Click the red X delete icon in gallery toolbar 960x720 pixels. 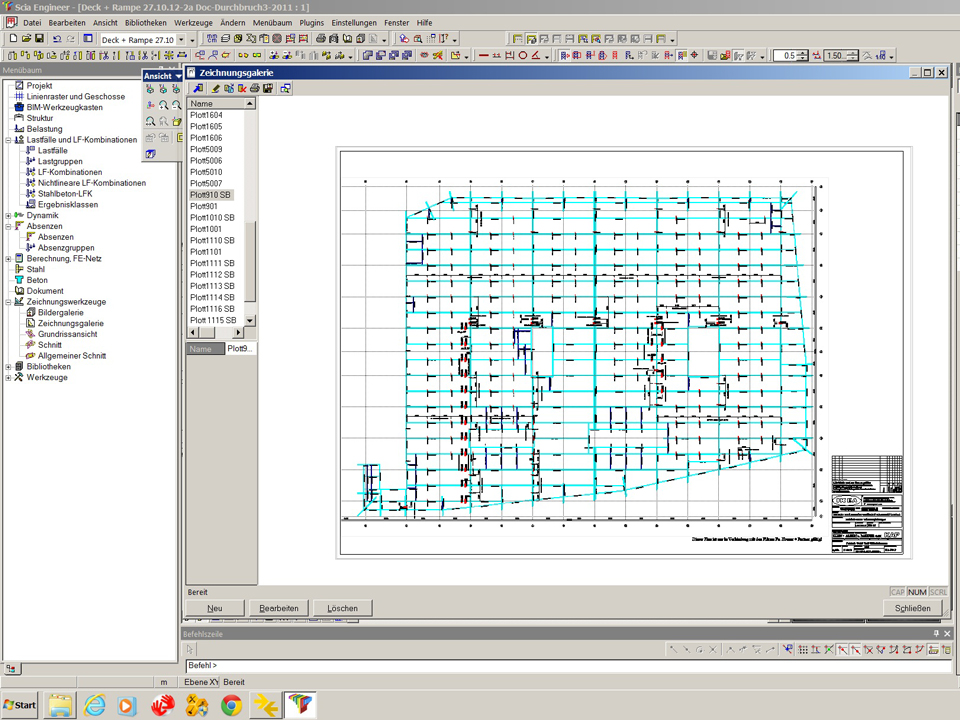coord(241,88)
